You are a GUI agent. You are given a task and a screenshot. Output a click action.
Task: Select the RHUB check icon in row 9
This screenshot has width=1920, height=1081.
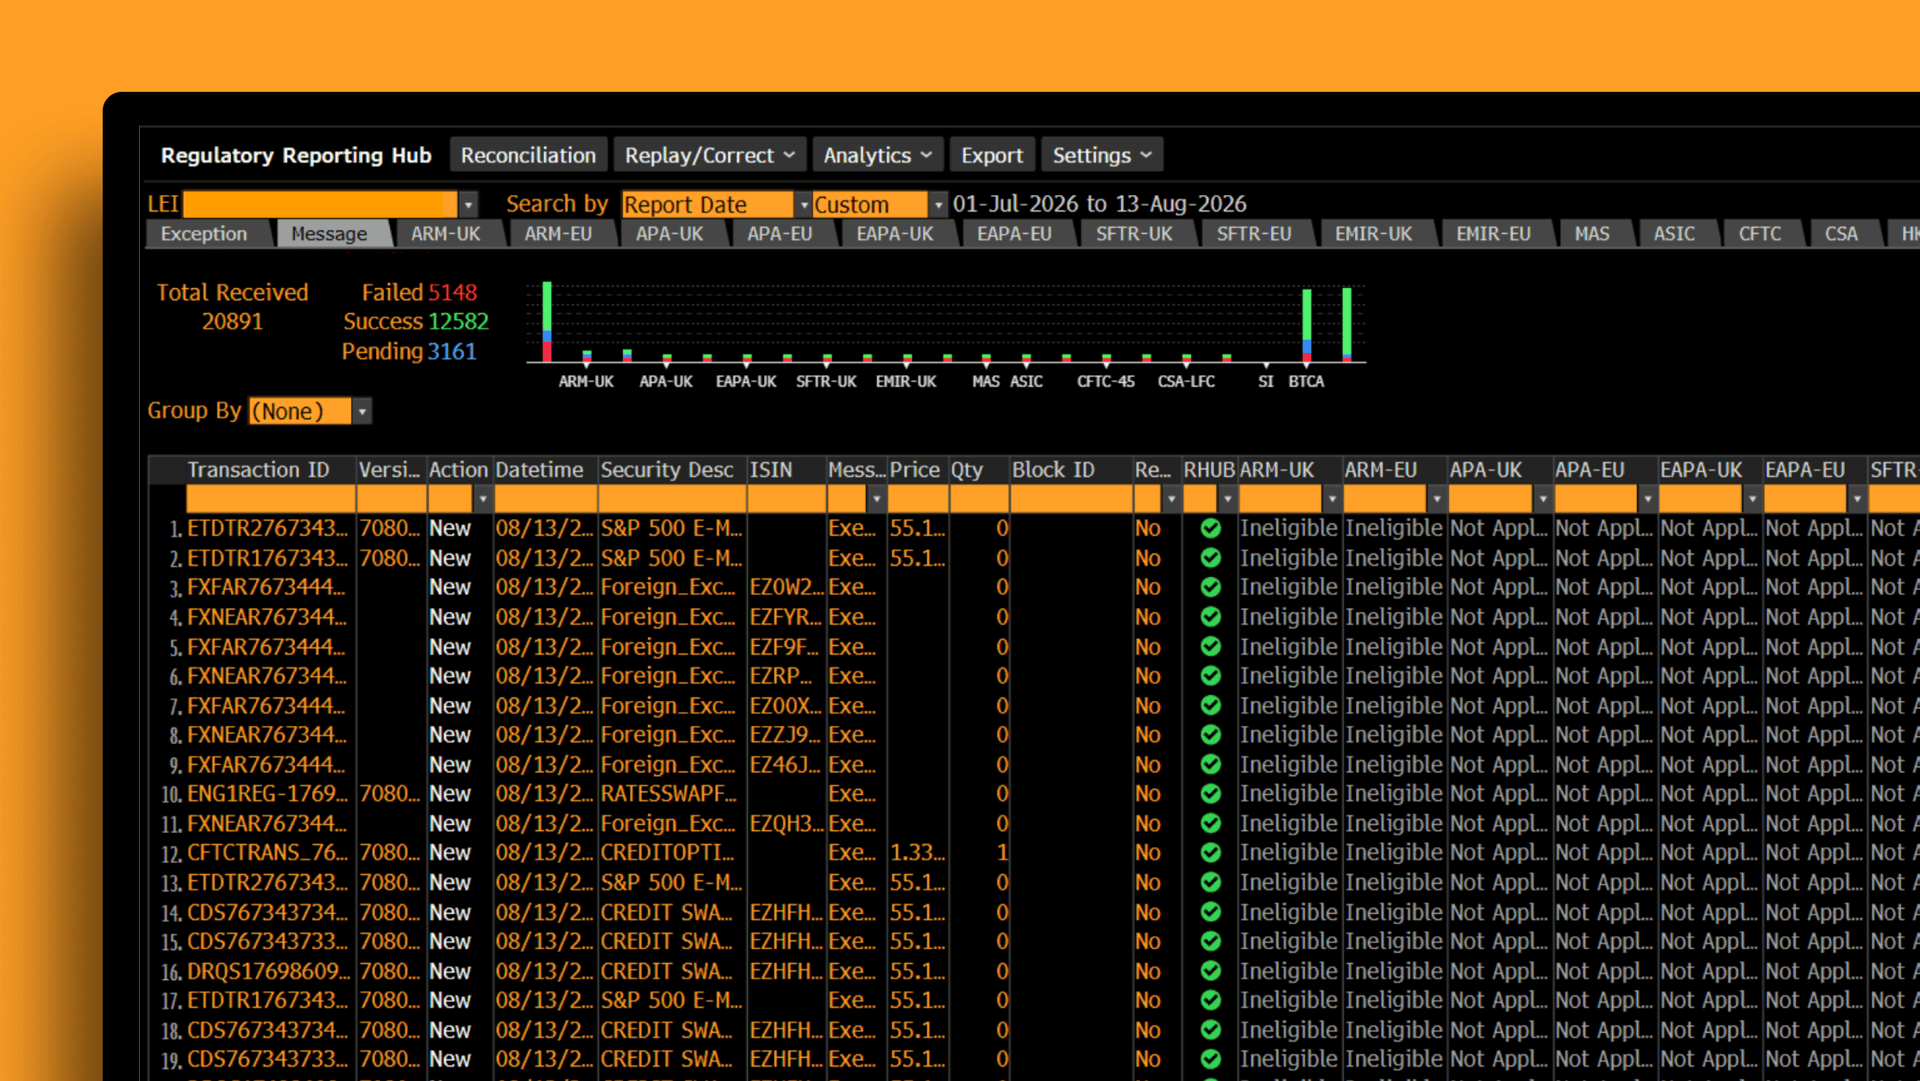coord(1210,765)
